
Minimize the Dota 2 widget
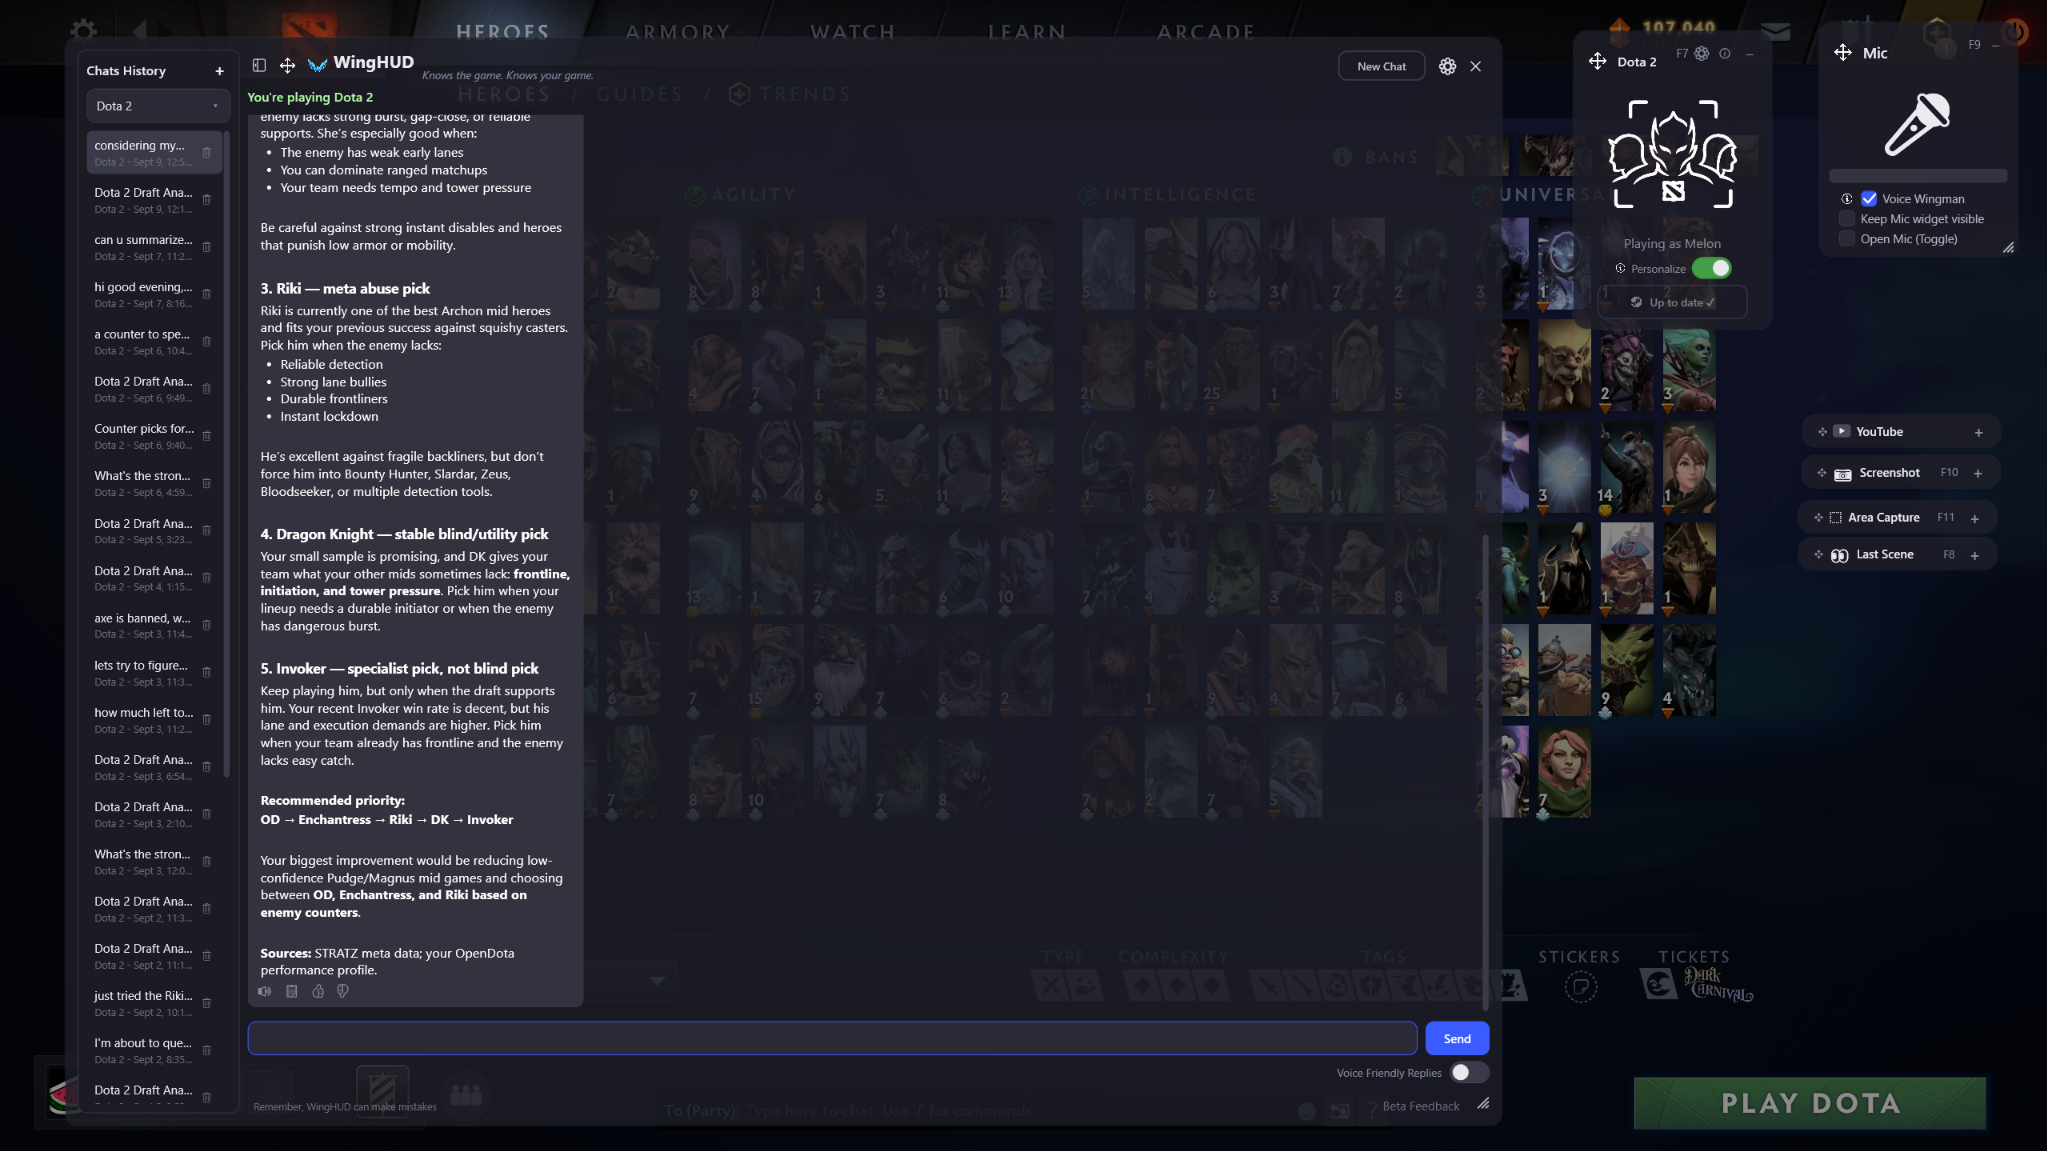1749,54
